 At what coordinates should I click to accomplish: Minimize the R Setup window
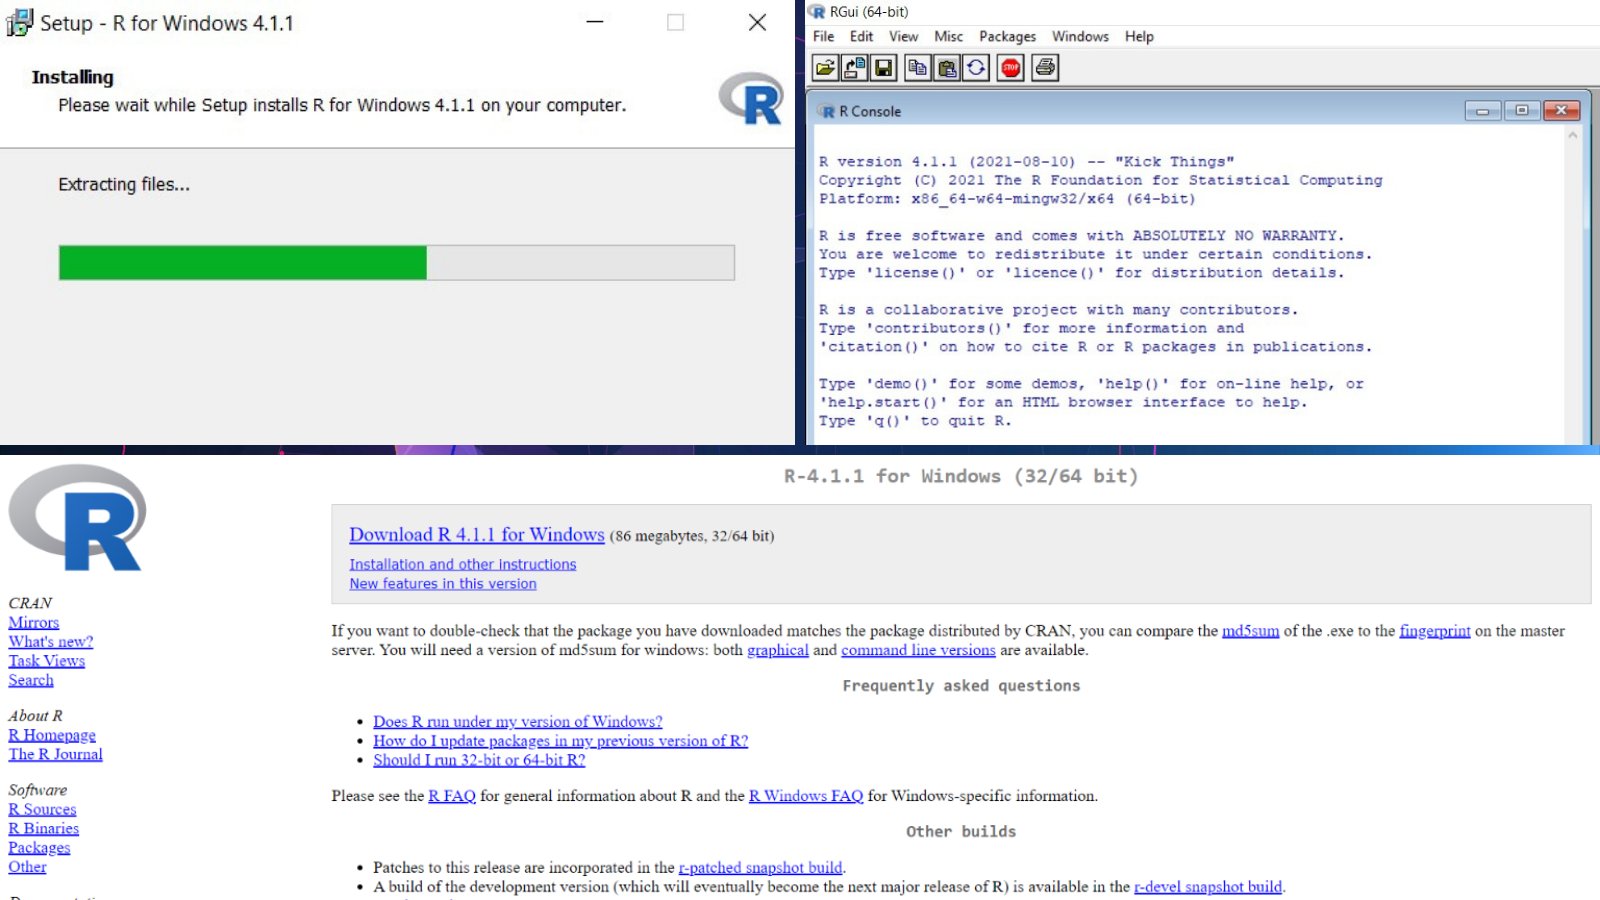[x=595, y=22]
